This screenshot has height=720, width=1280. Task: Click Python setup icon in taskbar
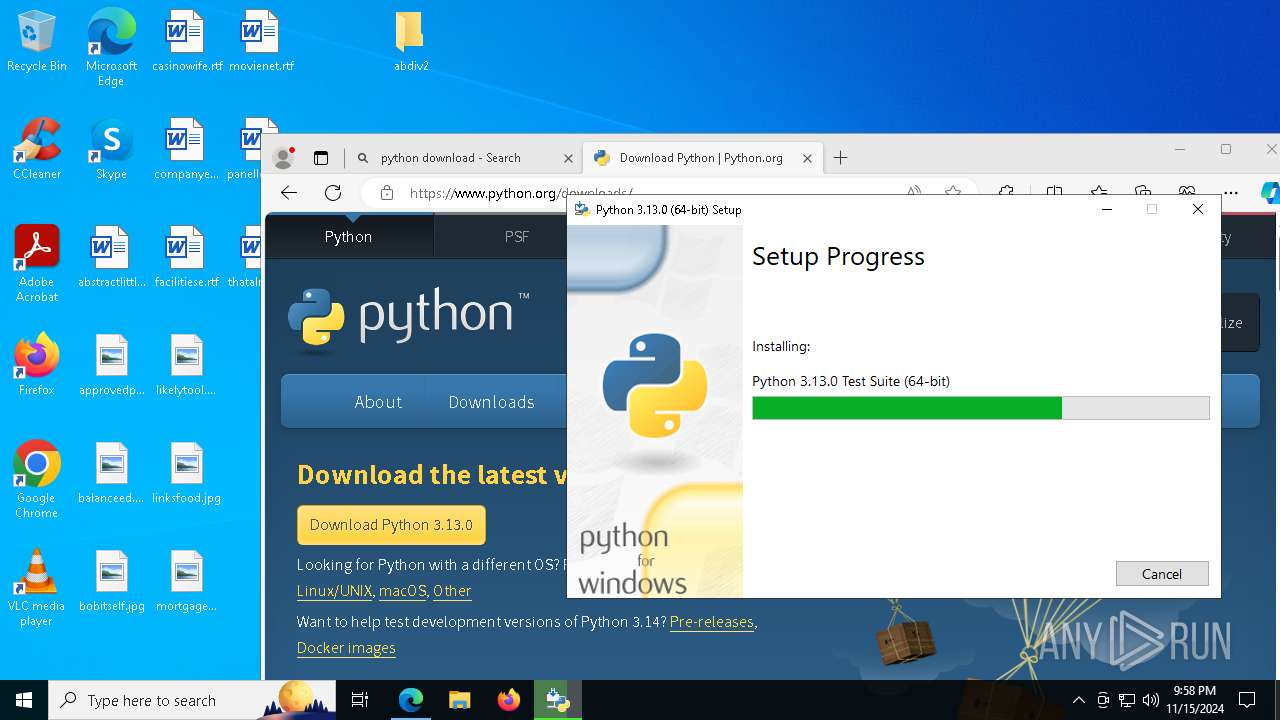tap(557, 700)
